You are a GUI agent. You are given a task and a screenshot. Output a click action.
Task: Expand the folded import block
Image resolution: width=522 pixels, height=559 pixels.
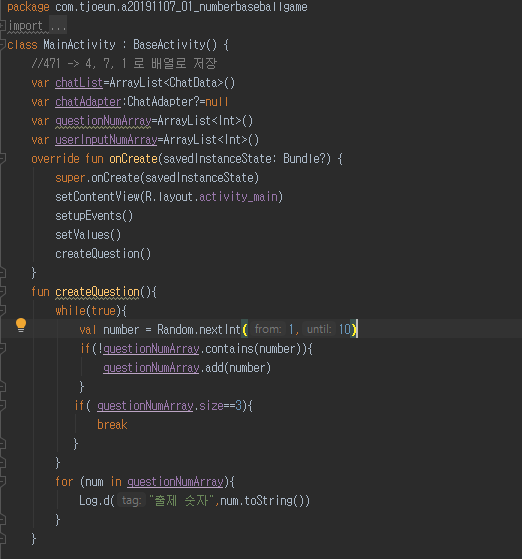2,26
